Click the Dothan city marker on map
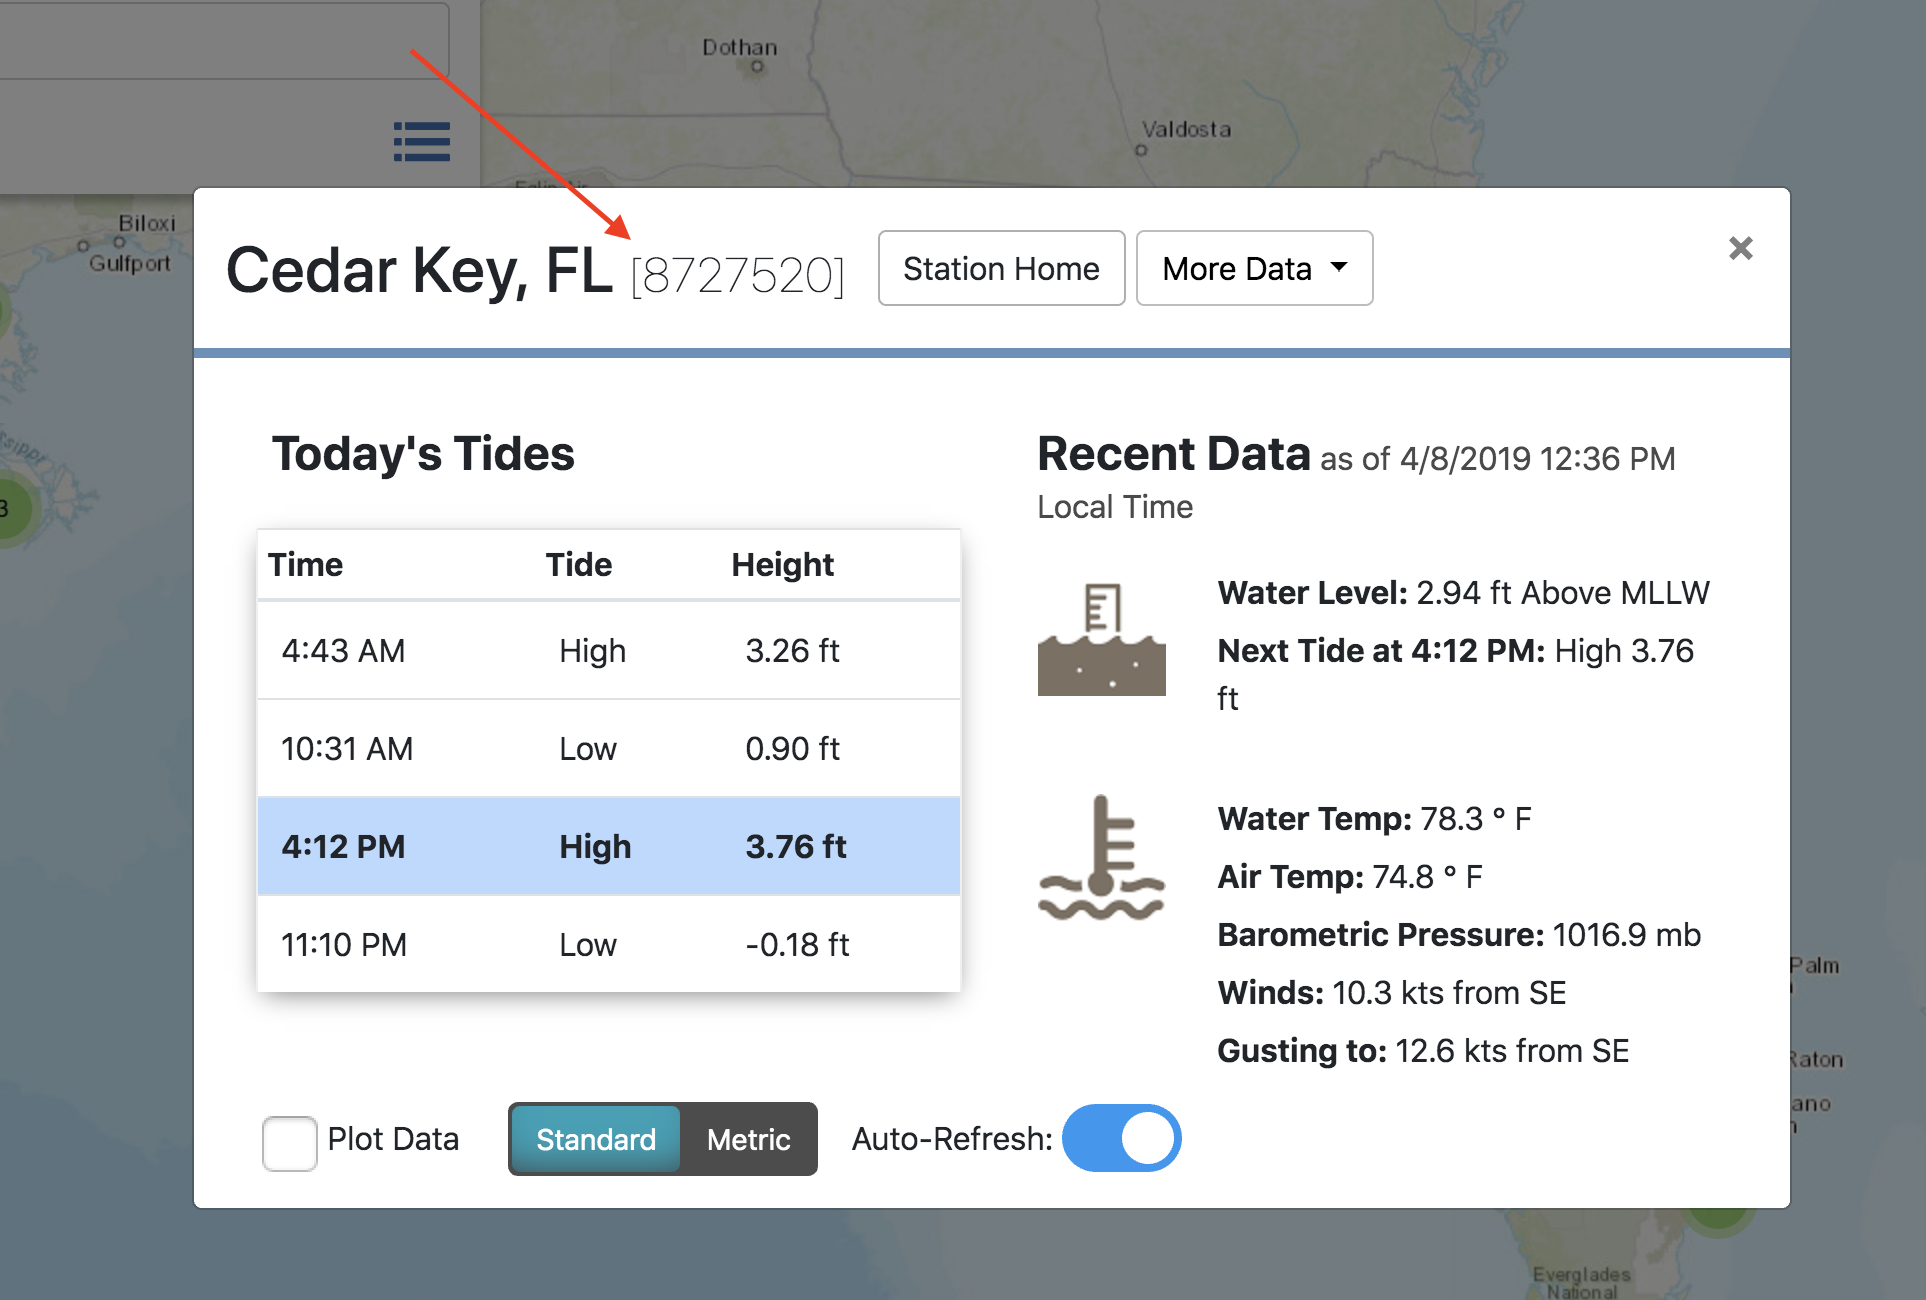The height and width of the screenshot is (1300, 1926). click(757, 67)
